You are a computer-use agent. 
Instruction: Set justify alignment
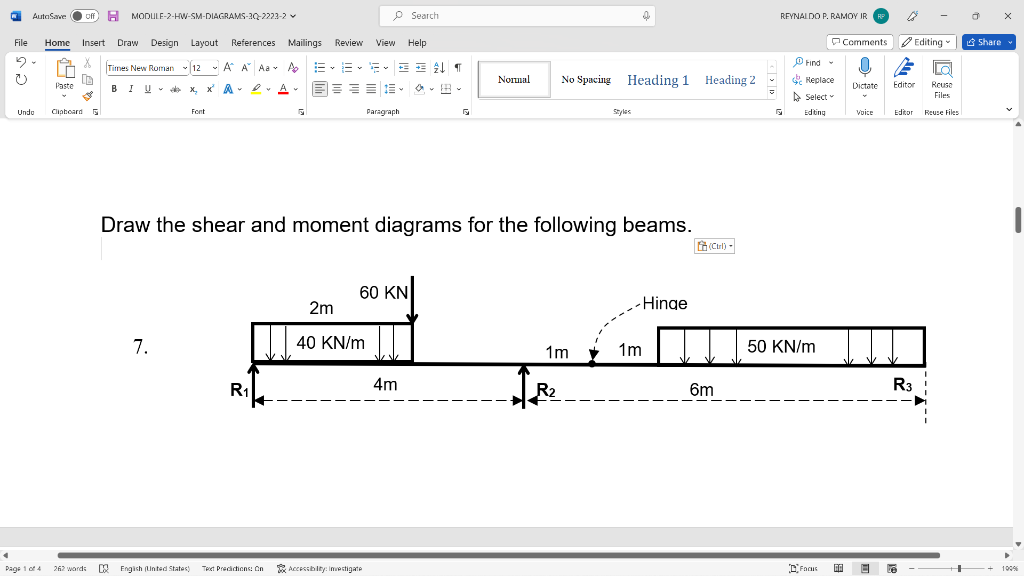[371, 89]
